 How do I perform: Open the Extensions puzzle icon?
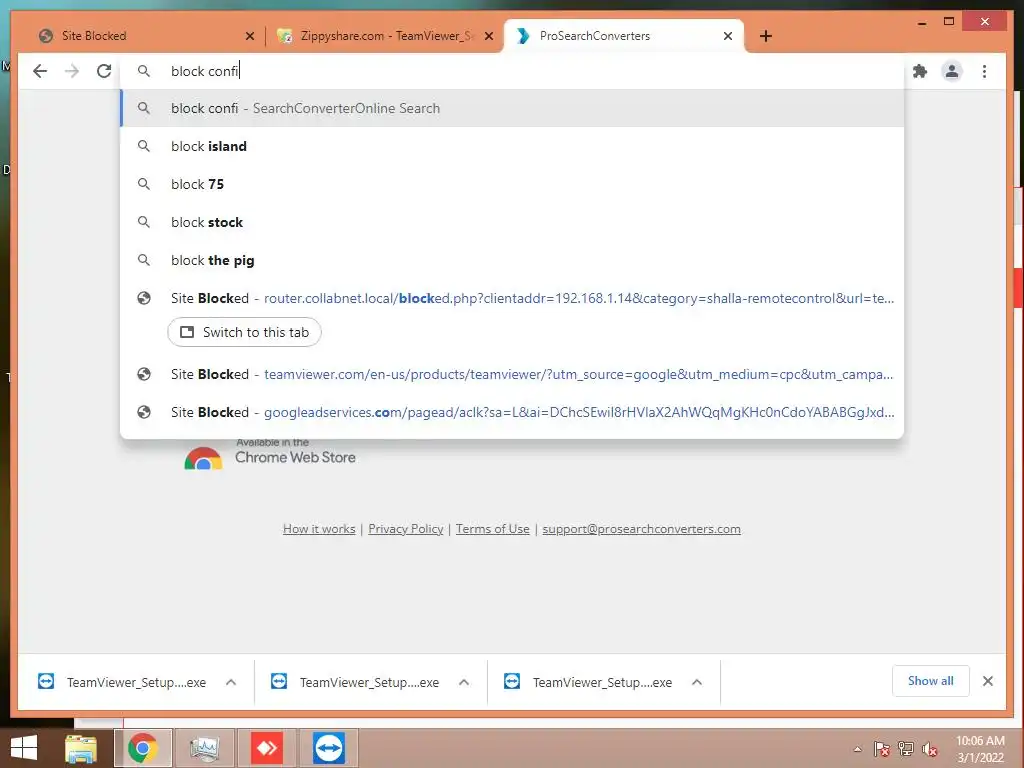coord(920,71)
